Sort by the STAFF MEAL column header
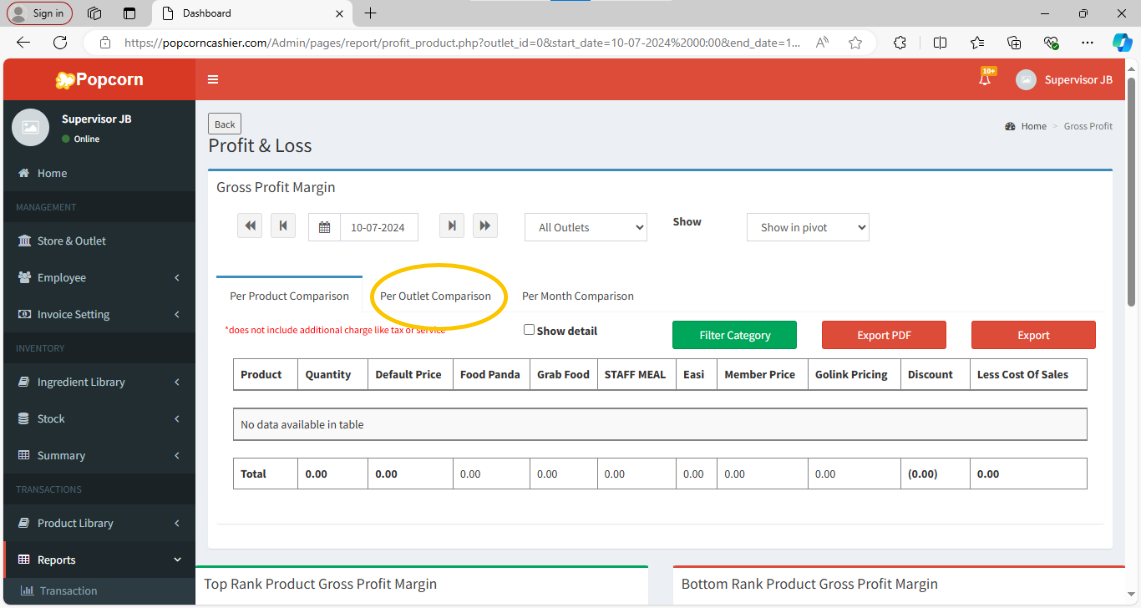Image resolution: width=1141 pixels, height=608 pixels. click(637, 375)
